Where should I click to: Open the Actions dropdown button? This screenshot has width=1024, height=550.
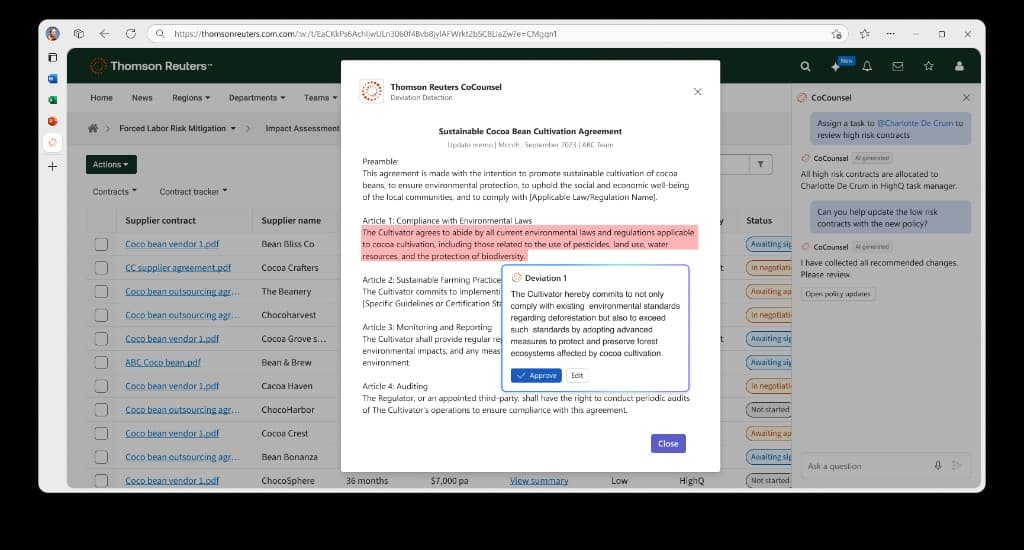click(x=111, y=165)
